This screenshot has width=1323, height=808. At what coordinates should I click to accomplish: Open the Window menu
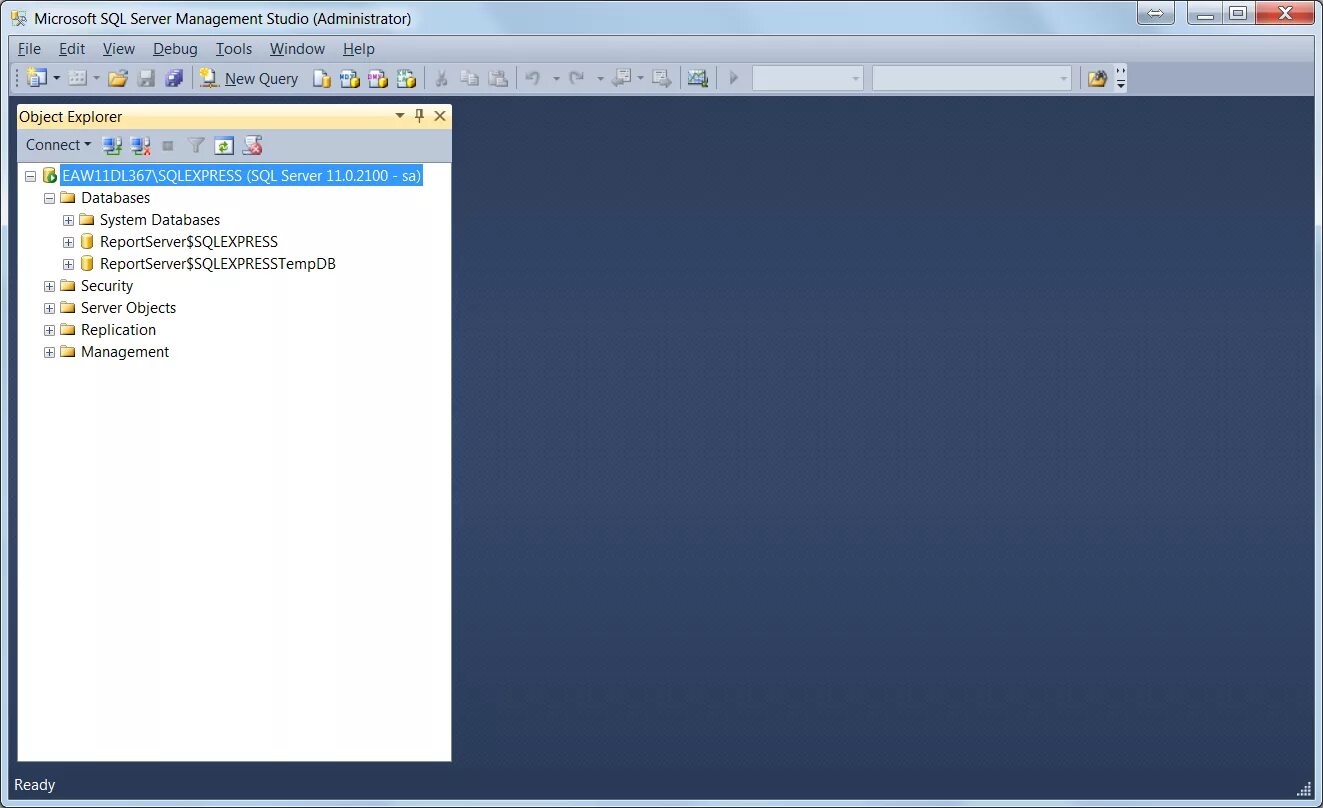(297, 48)
